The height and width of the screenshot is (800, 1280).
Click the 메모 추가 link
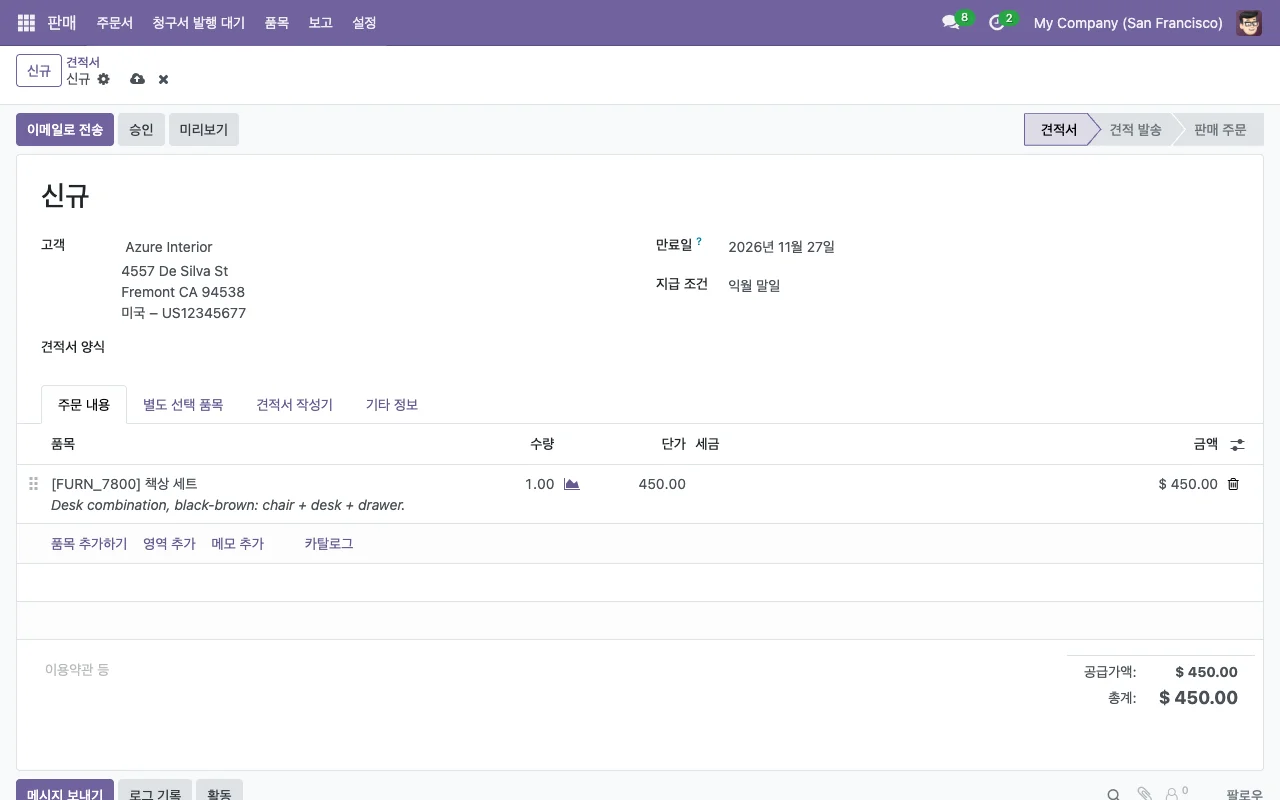pyautogui.click(x=238, y=544)
